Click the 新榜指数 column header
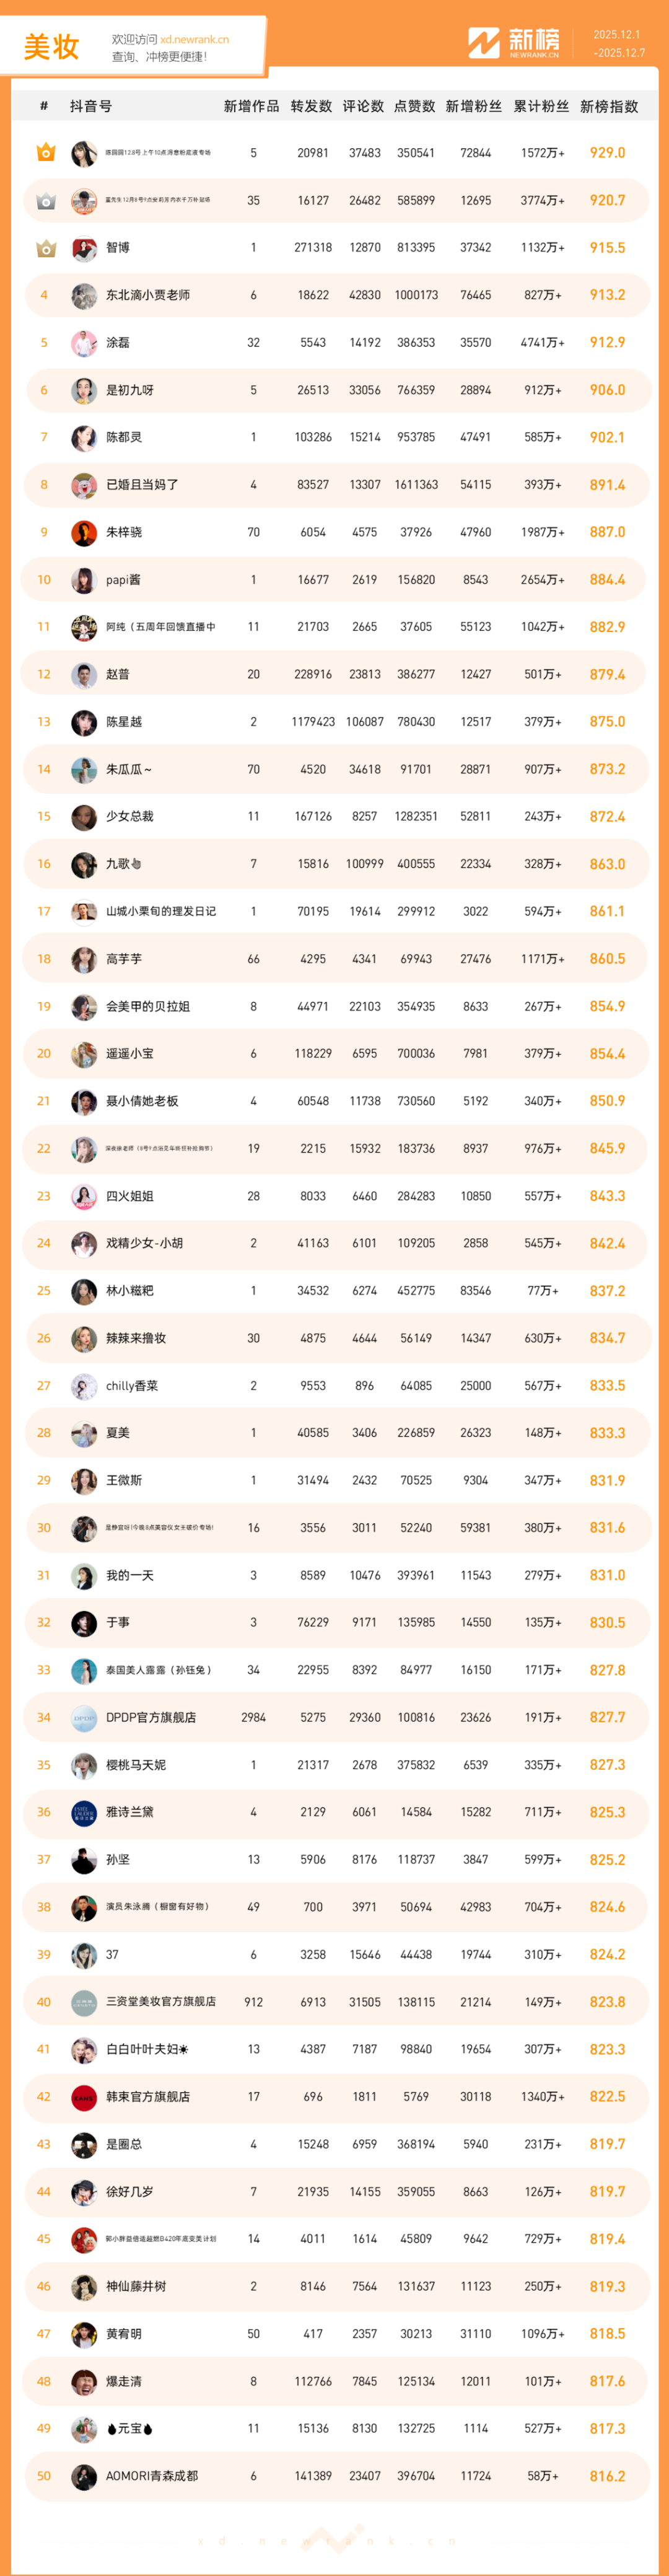Viewport: 669px width, 2576px height. click(x=608, y=107)
